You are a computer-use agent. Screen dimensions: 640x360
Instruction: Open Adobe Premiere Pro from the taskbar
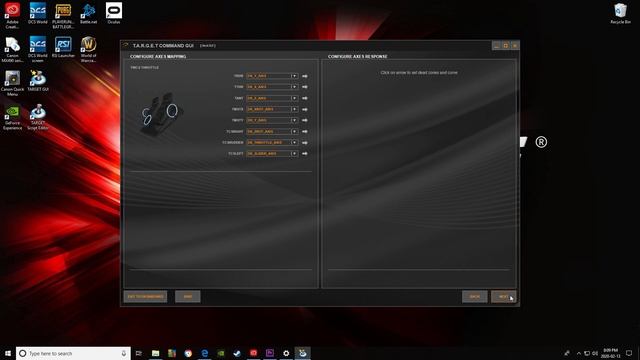point(270,353)
